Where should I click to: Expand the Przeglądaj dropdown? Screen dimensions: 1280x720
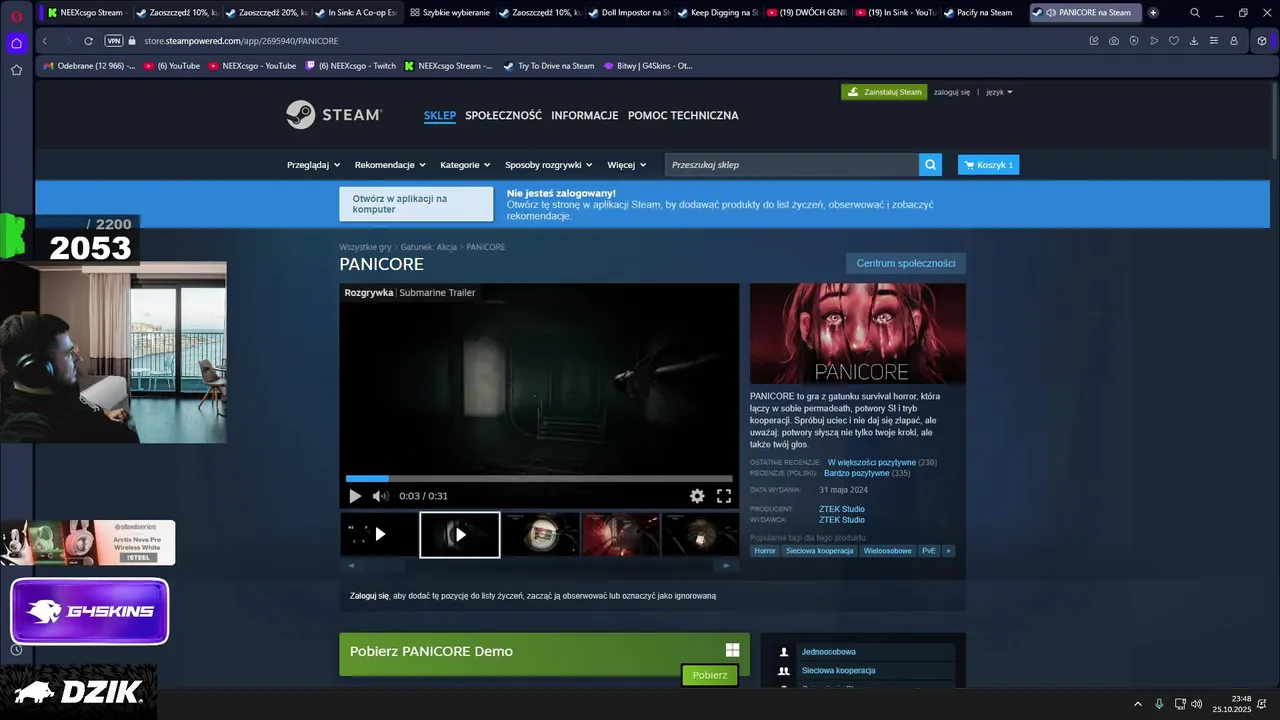coord(313,165)
